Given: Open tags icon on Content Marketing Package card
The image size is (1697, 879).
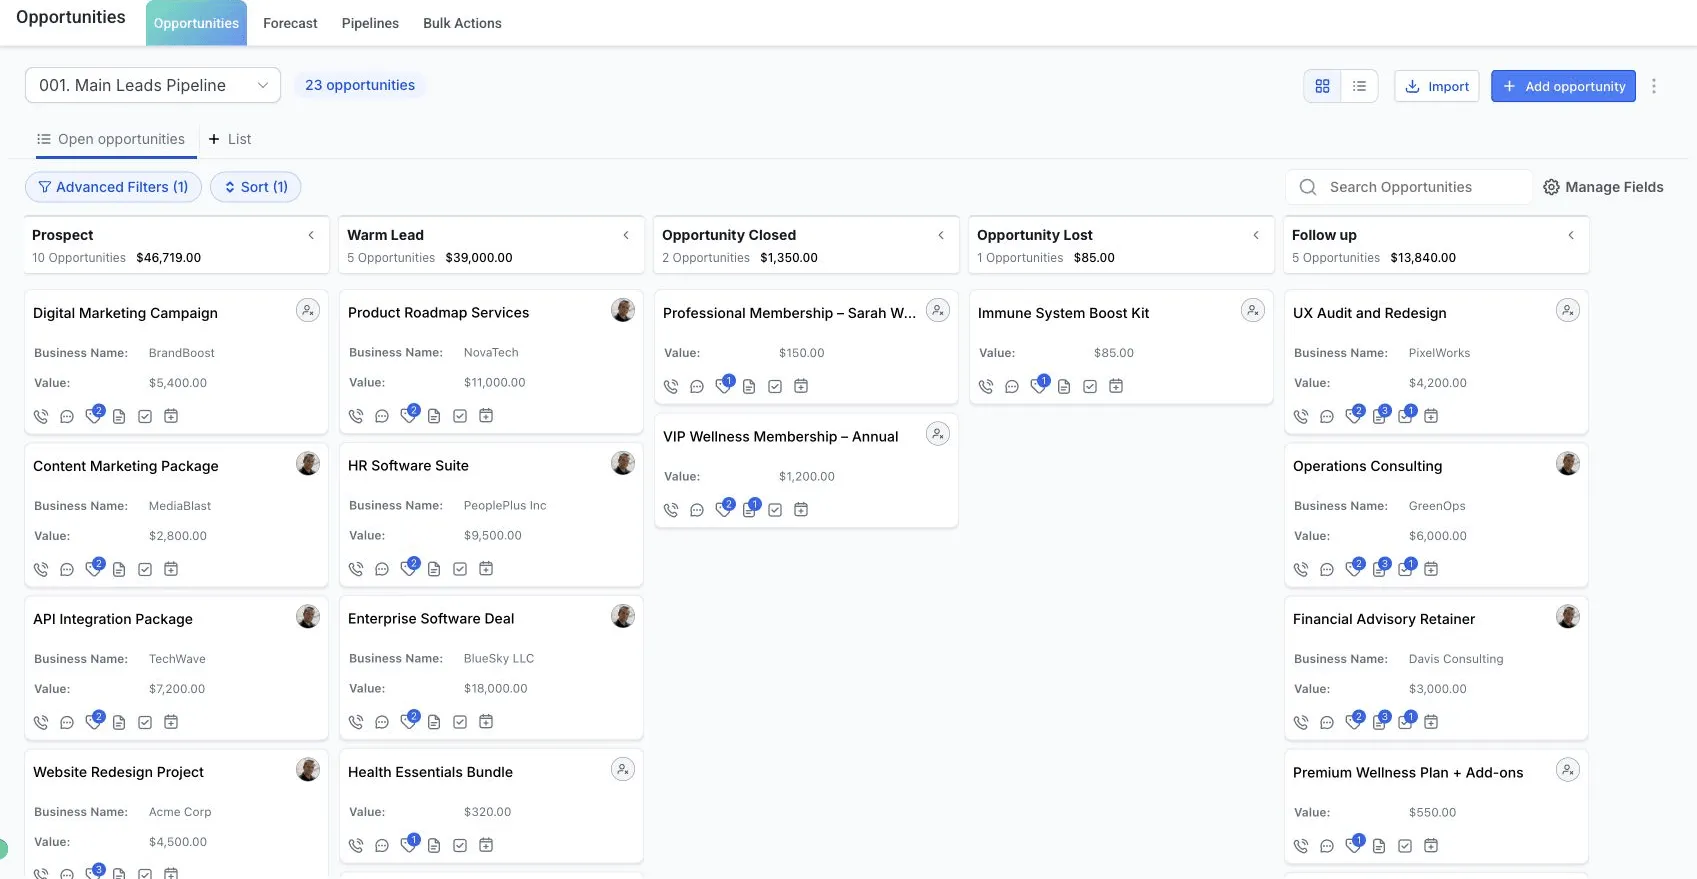Looking at the screenshot, I should [x=93, y=569].
